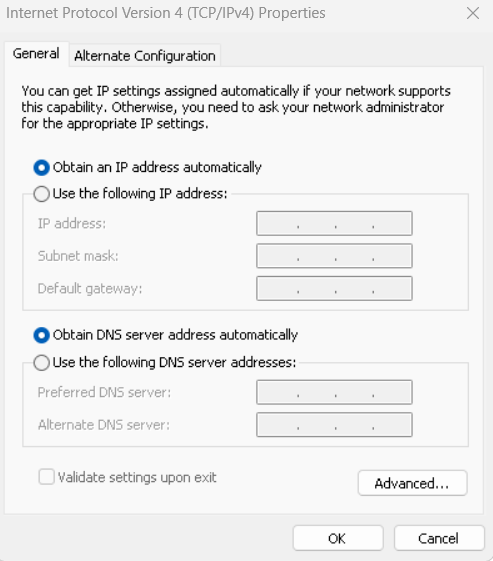Open the Advanced settings dialog

412,483
